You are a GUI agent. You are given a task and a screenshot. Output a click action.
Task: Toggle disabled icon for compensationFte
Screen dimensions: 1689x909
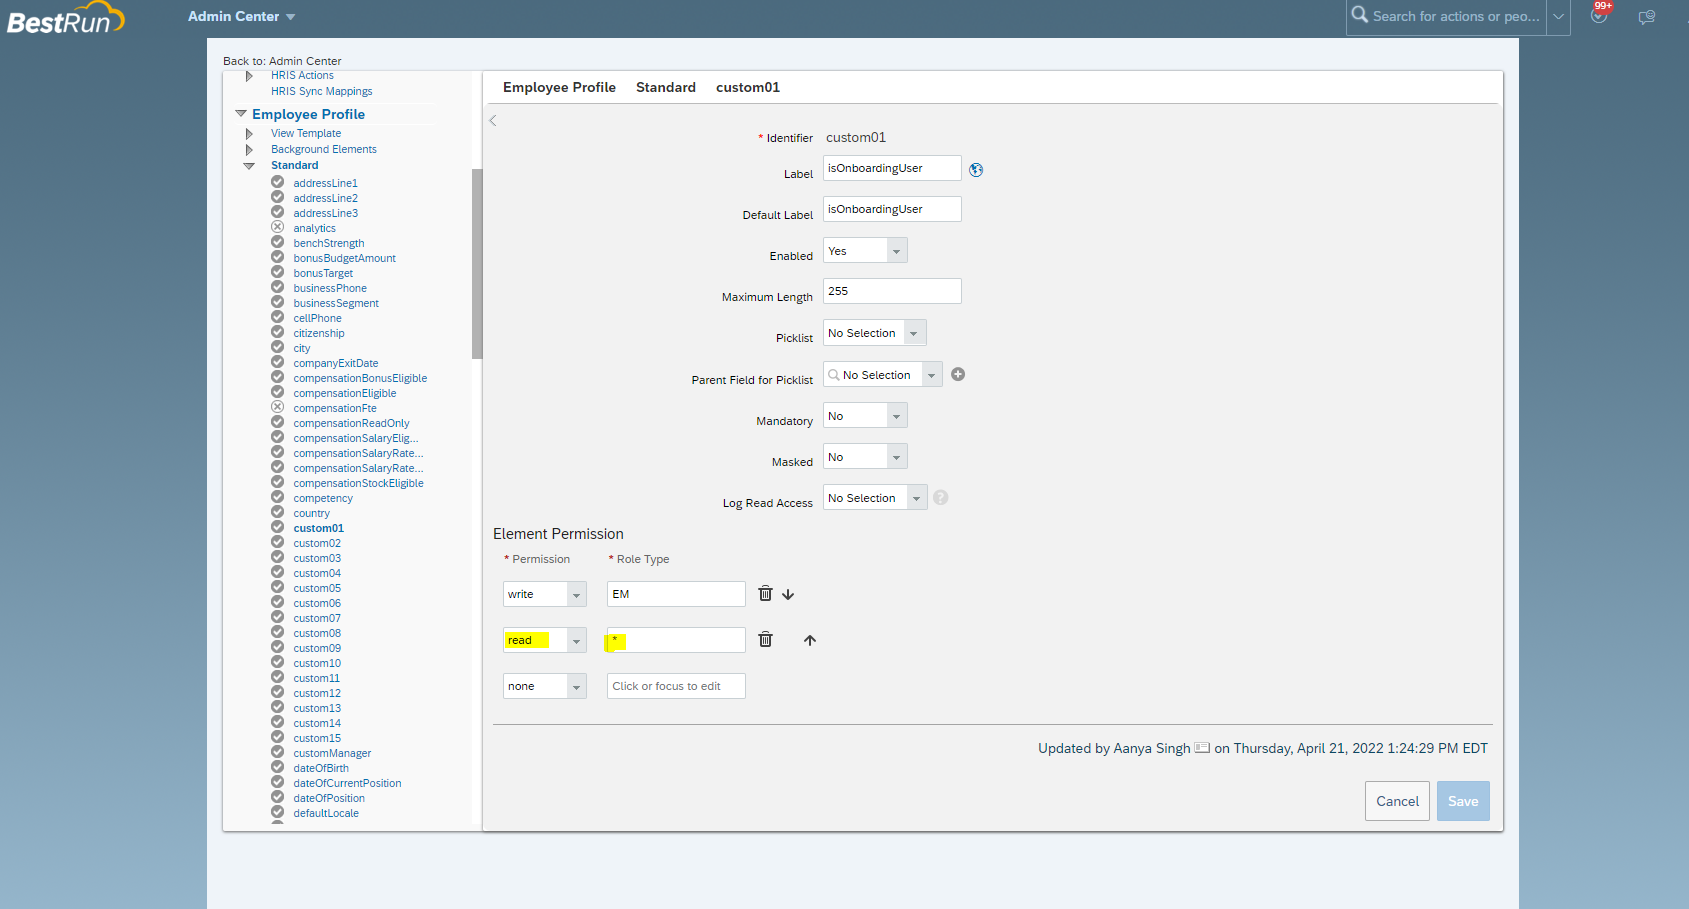pyautogui.click(x=278, y=407)
